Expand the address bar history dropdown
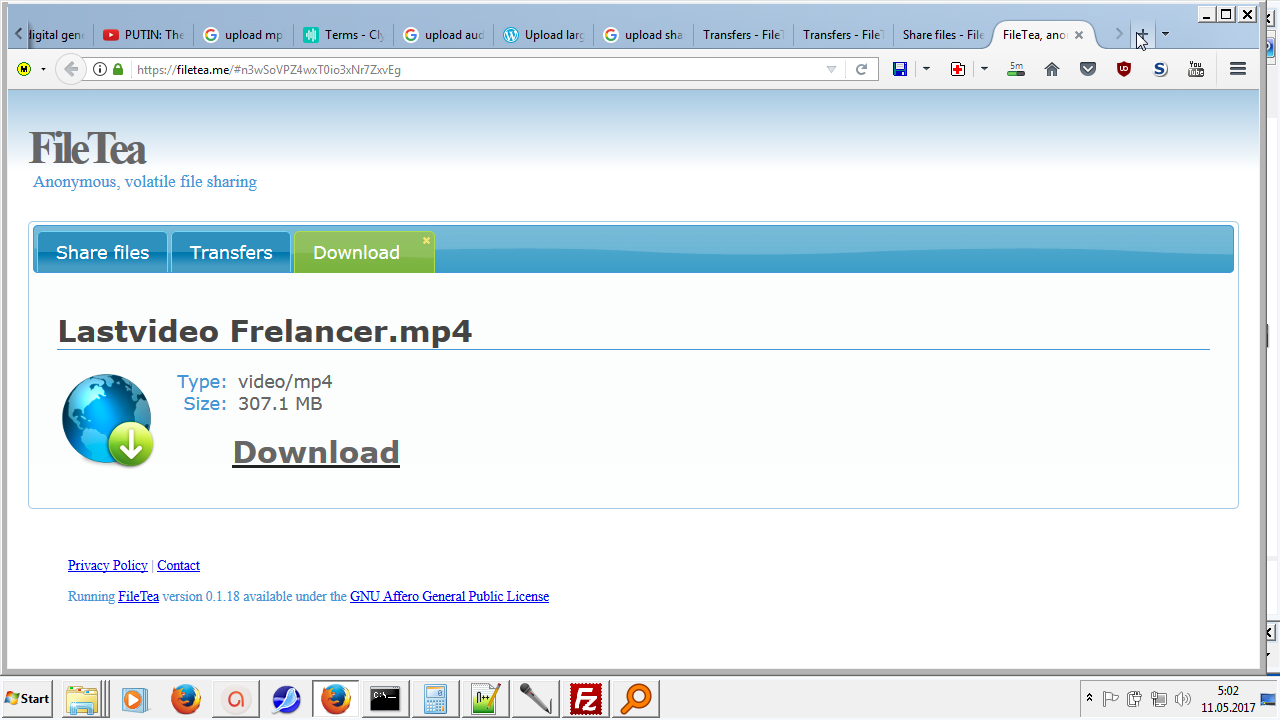The width and height of the screenshot is (1280, 720). [x=831, y=69]
